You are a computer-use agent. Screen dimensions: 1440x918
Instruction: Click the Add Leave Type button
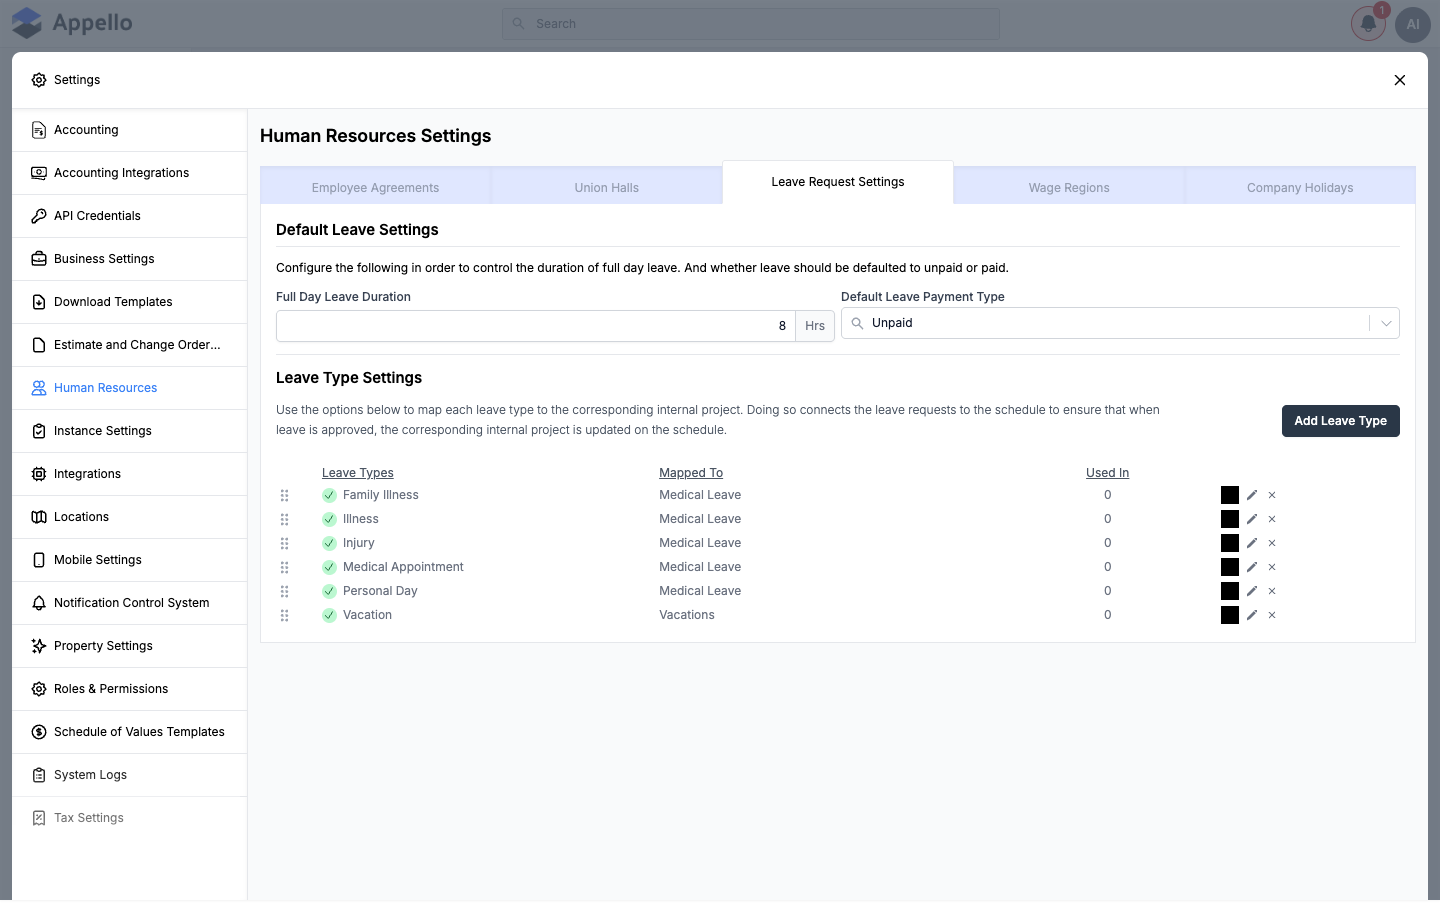click(1341, 421)
